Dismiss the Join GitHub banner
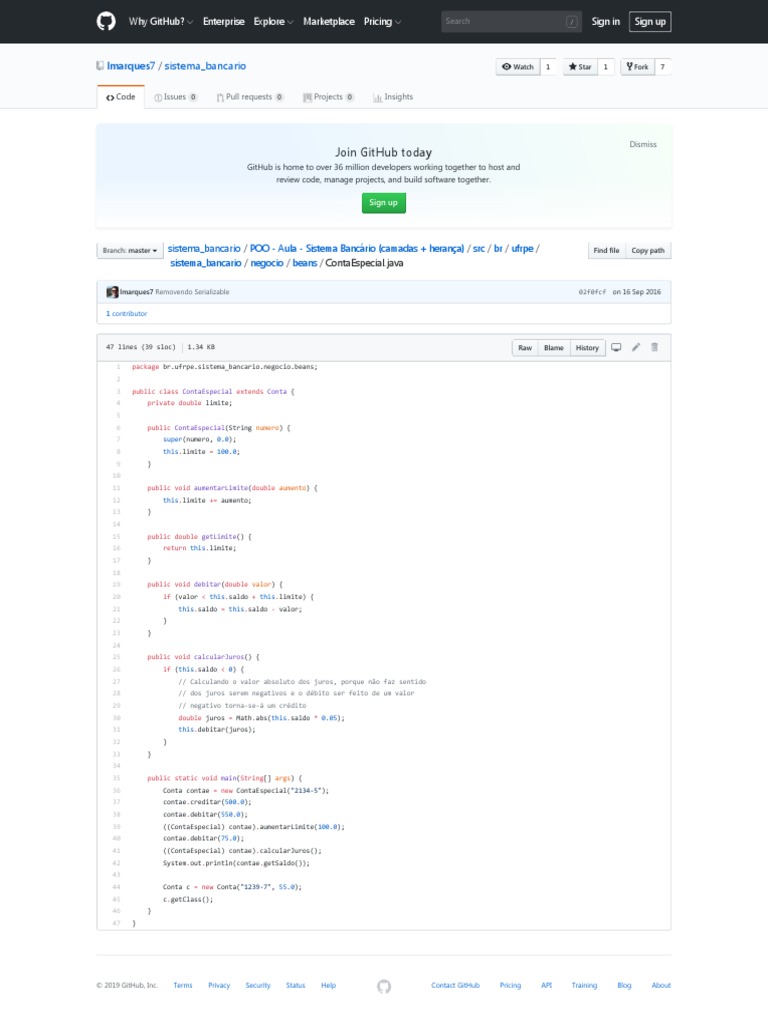This screenshot has width=768, height=1024. 643,144
